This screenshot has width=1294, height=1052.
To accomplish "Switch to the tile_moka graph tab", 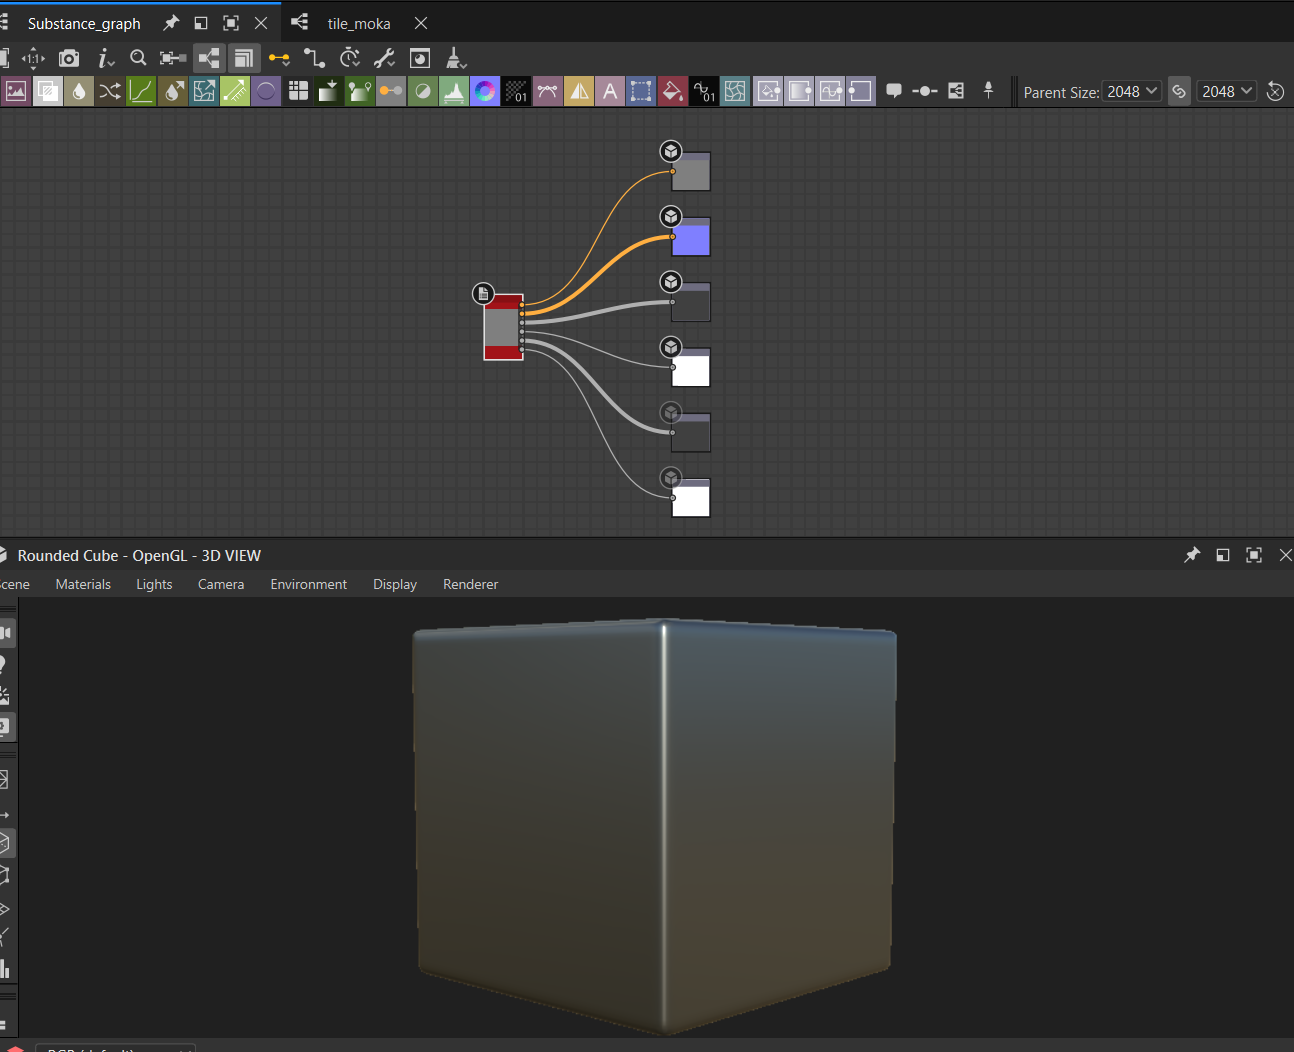I will pyautogui.click(x=358, y=23).
